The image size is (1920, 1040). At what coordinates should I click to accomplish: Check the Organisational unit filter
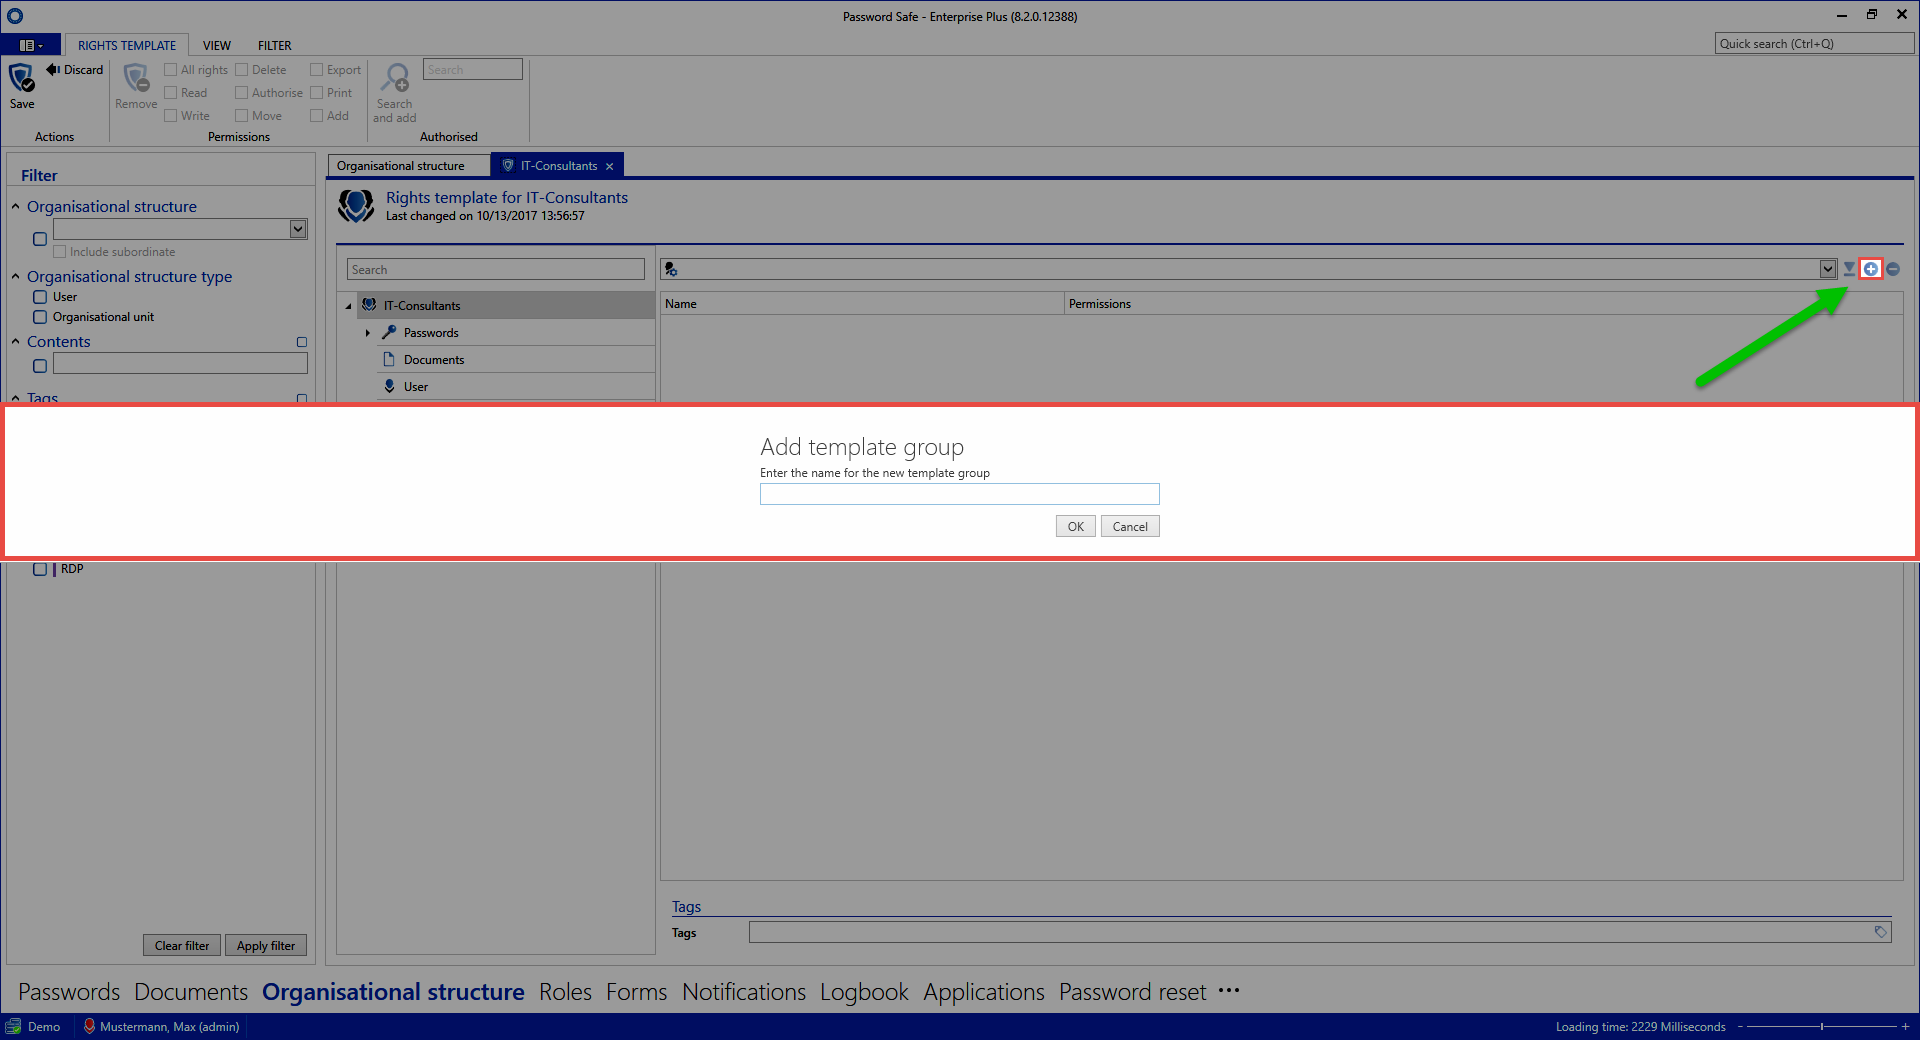pos(40,317)
